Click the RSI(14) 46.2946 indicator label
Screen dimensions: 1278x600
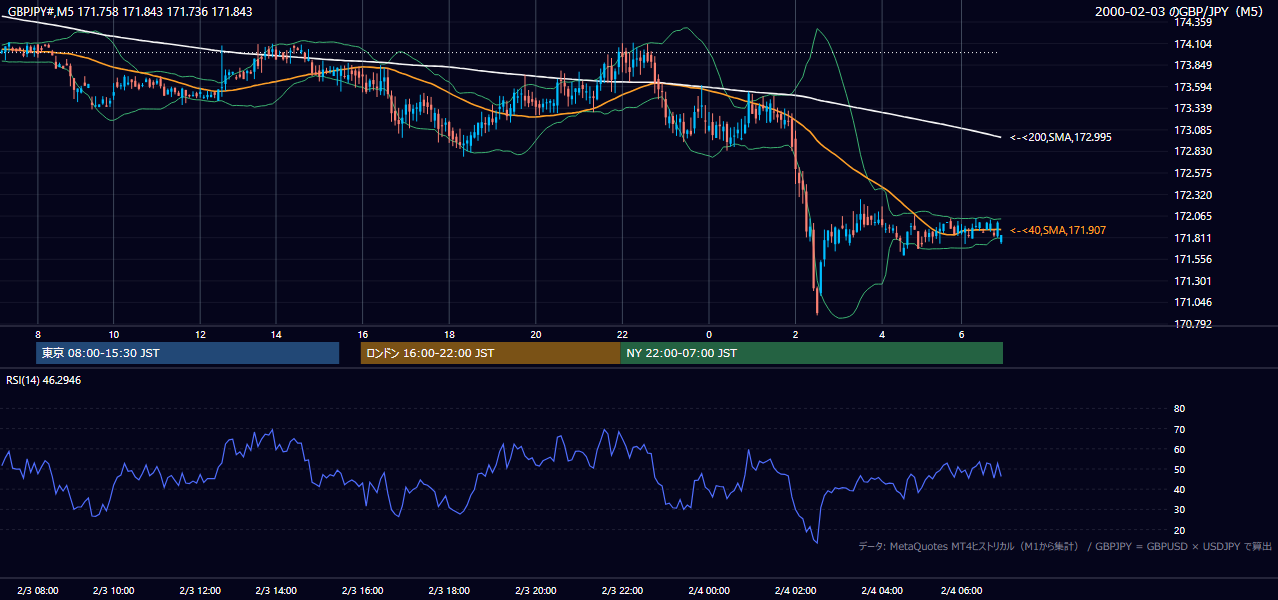(44, 381)
